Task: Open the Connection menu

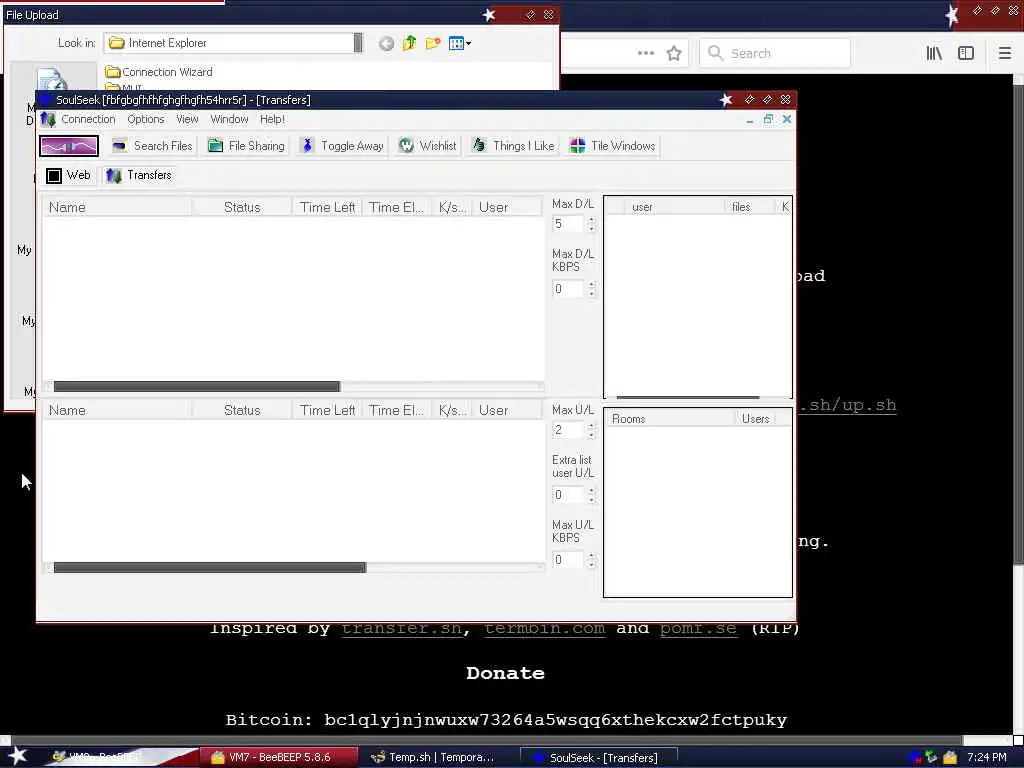Action: tap(88, 120)
